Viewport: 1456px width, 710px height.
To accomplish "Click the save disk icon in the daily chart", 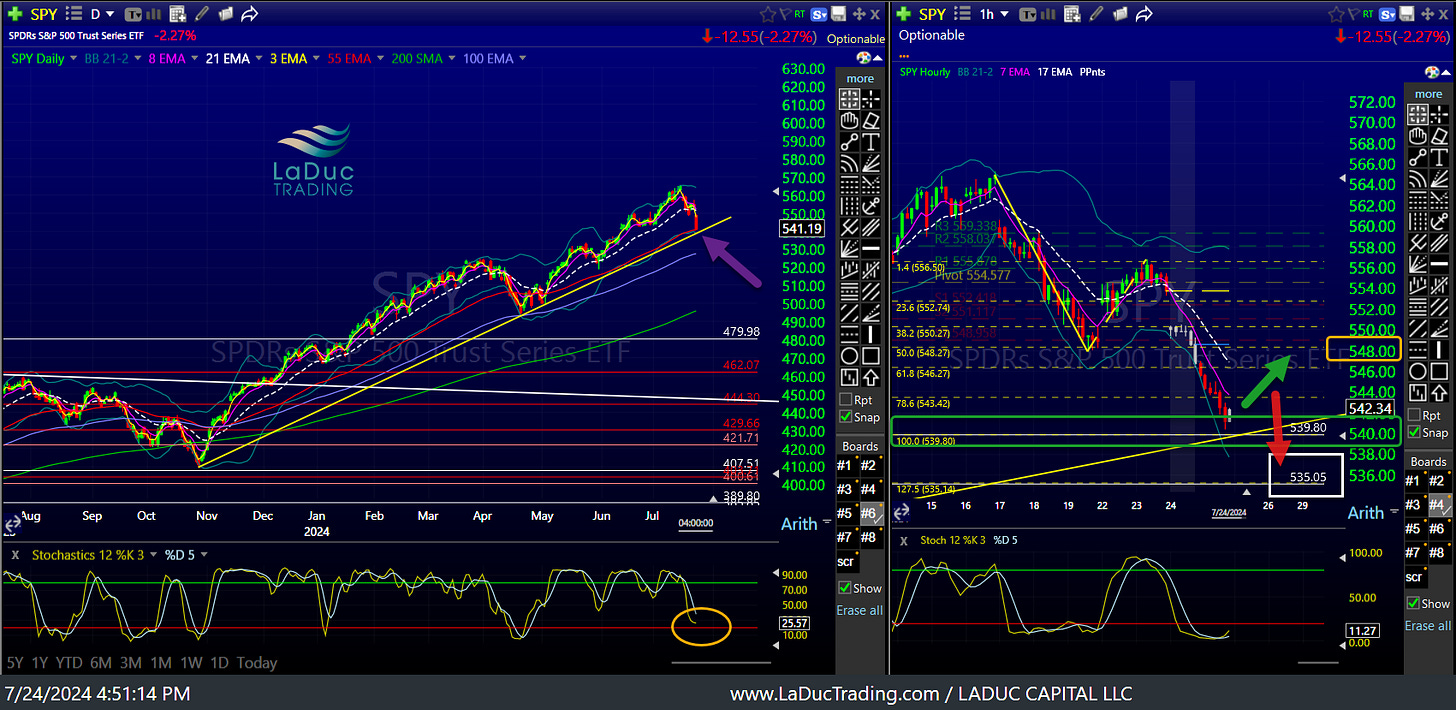I will [x=838, y=13].
